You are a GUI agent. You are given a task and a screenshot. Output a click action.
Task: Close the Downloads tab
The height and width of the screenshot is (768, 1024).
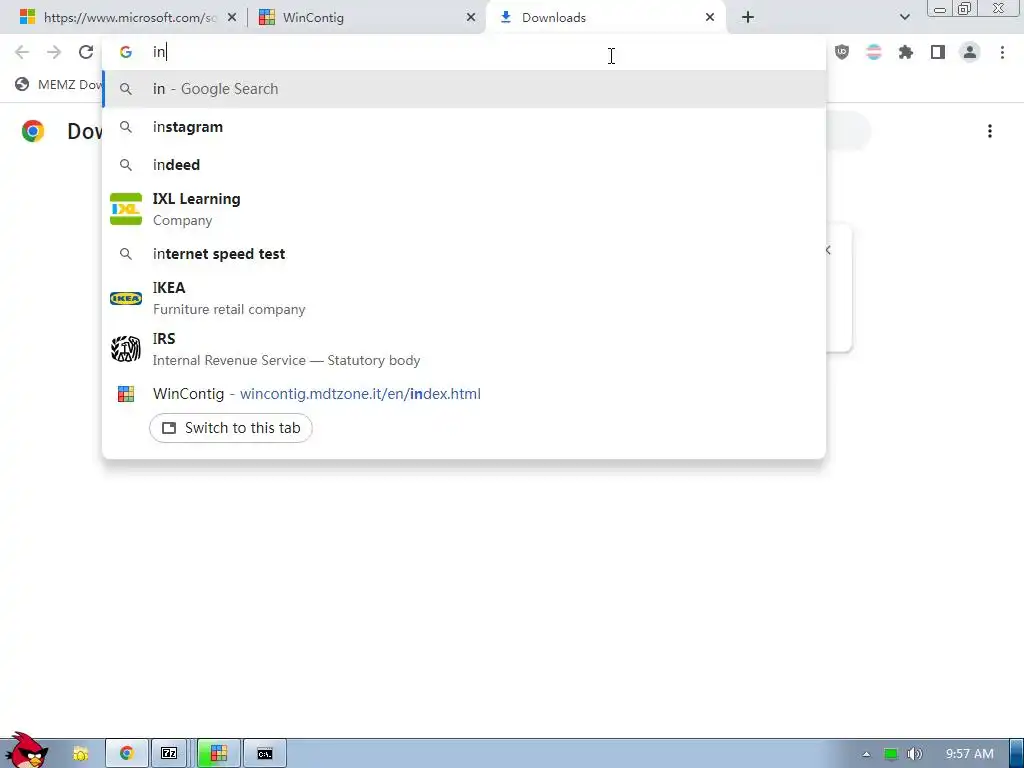tap(710, 18)
